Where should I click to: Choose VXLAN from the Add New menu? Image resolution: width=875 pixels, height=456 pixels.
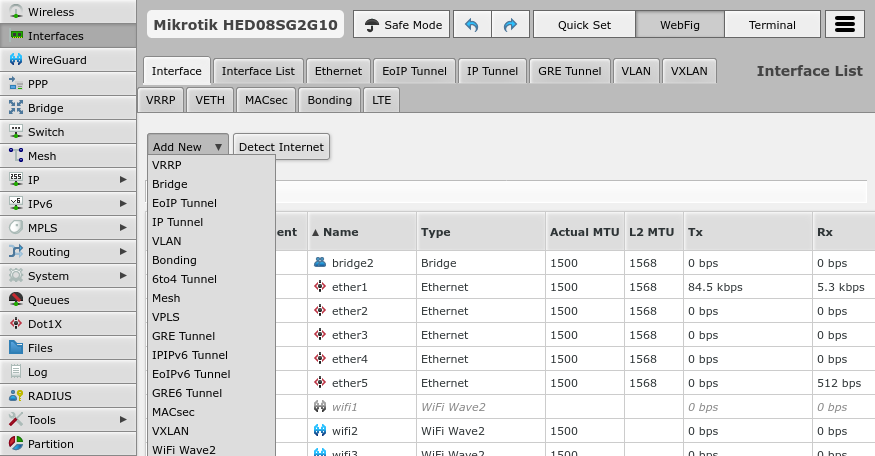point(170,431)
